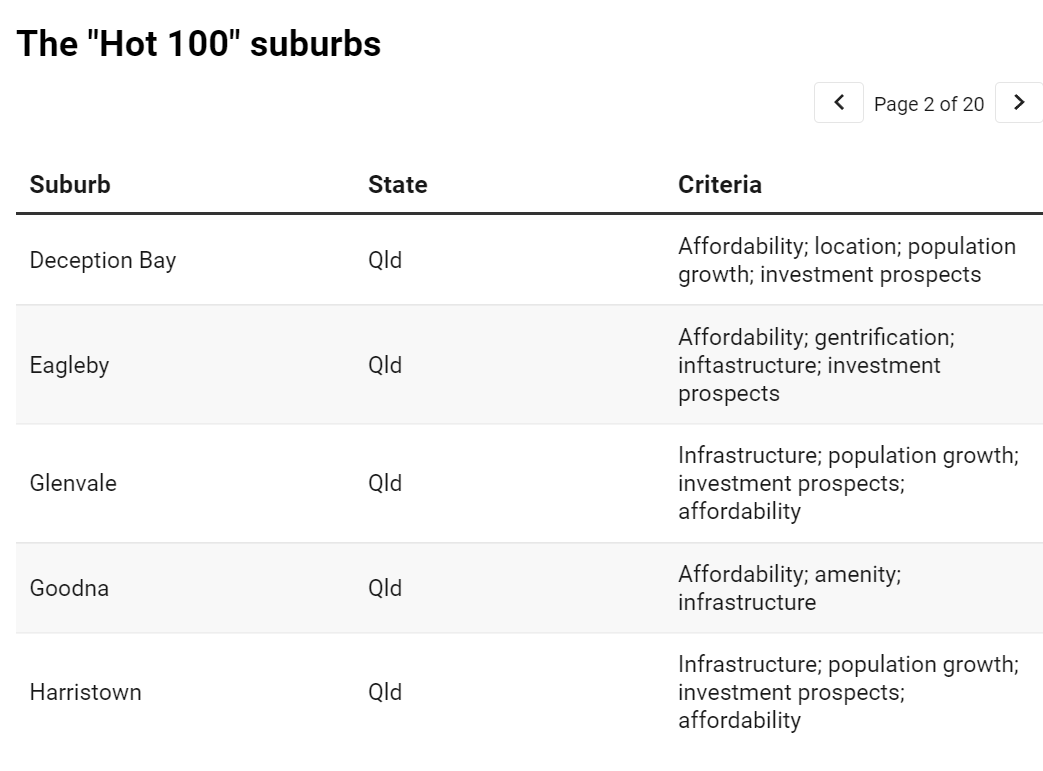Click the 'Page 2 of 20' indicator
This screenshot has width=1043, height=771.
tap(929, 104)
